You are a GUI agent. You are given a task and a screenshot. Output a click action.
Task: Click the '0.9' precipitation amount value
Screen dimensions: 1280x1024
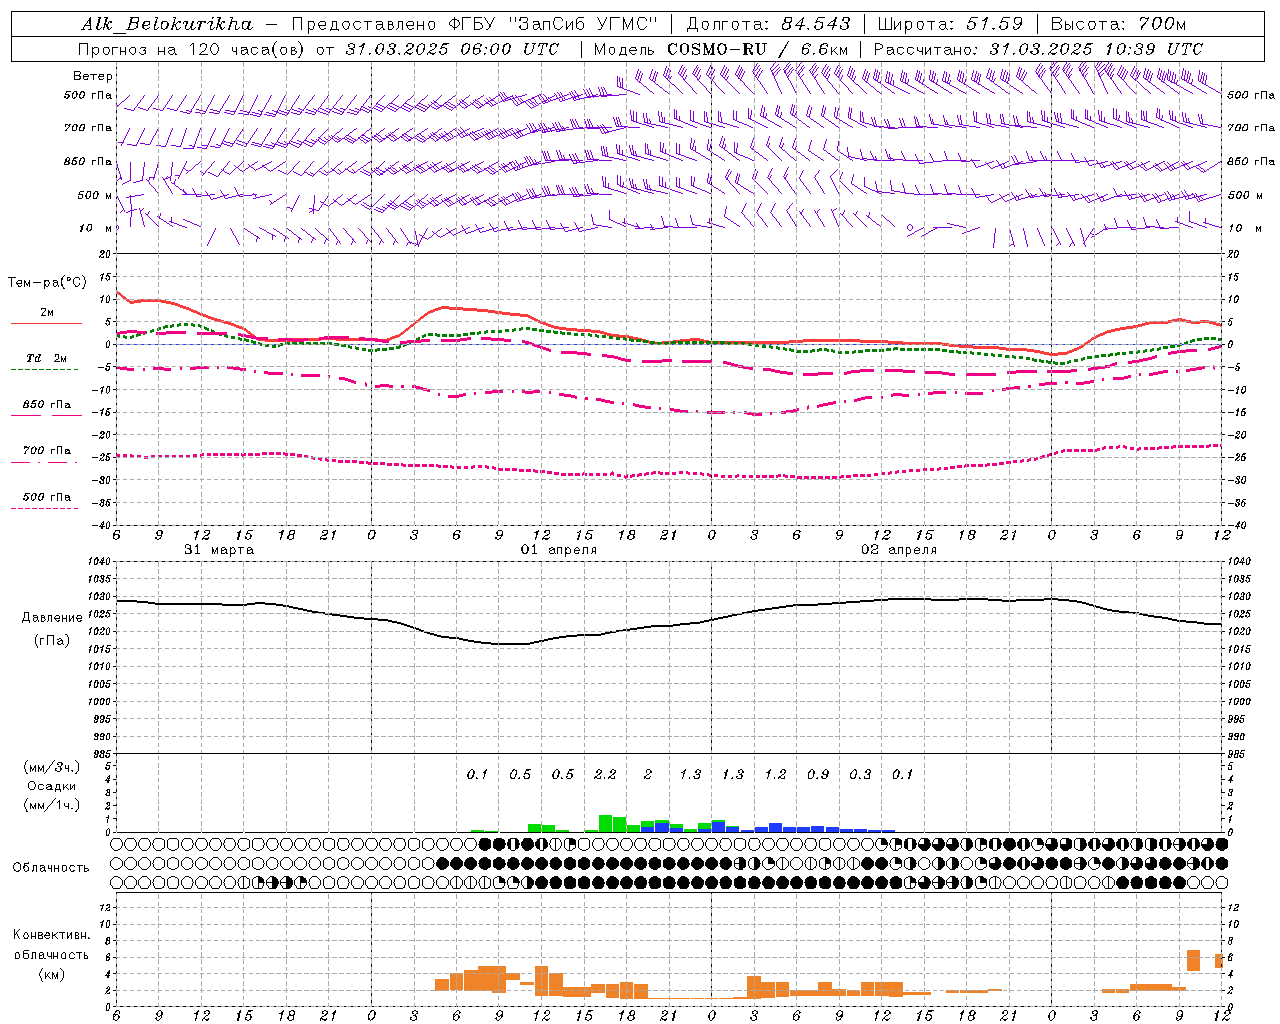[x=818, y=774]
